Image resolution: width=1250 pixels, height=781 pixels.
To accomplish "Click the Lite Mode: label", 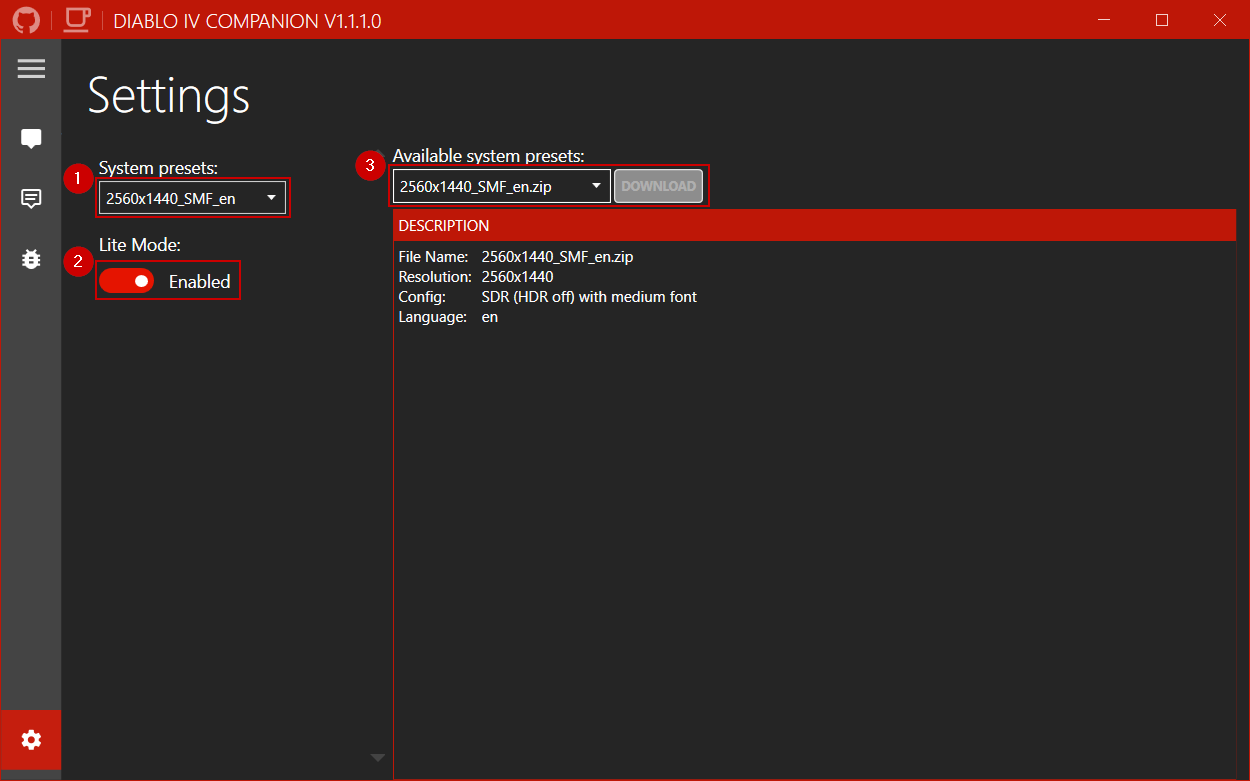I will (x=139, y=245).
